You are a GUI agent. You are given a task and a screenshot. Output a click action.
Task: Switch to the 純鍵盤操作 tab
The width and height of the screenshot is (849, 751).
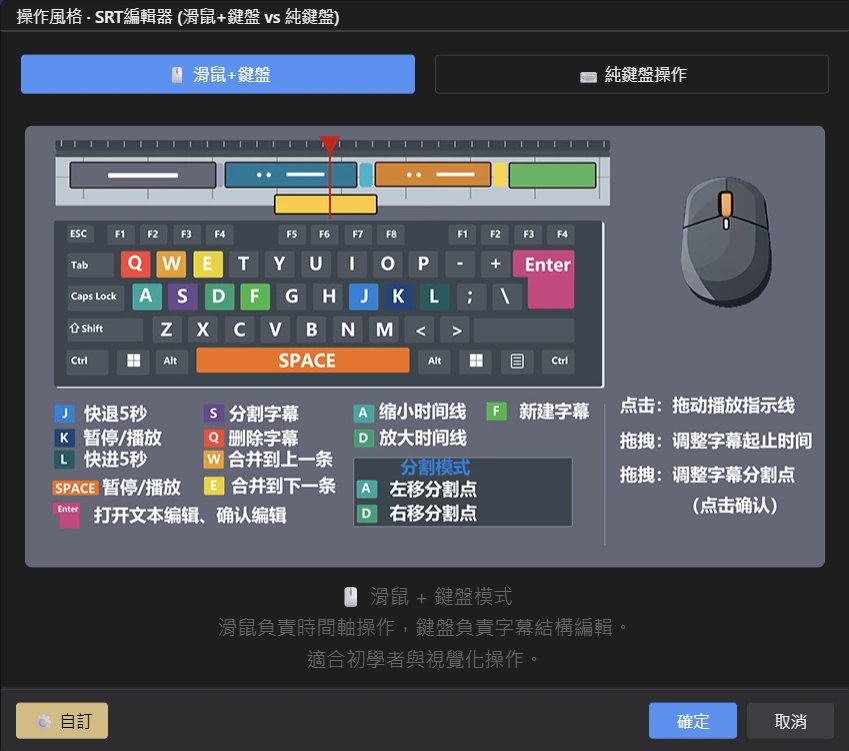click(x=631, y=74)
